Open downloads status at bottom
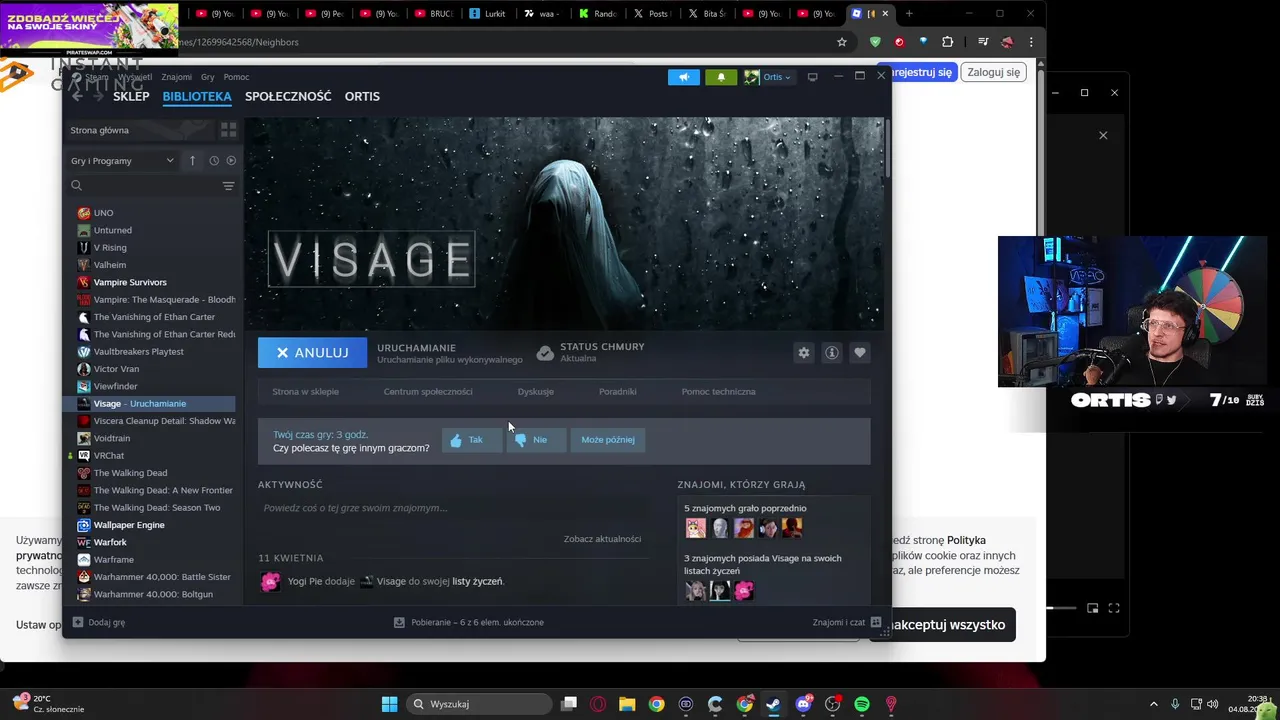This screenshot has height=720, width=1280. pyautogui.click(x=469, y=622)
